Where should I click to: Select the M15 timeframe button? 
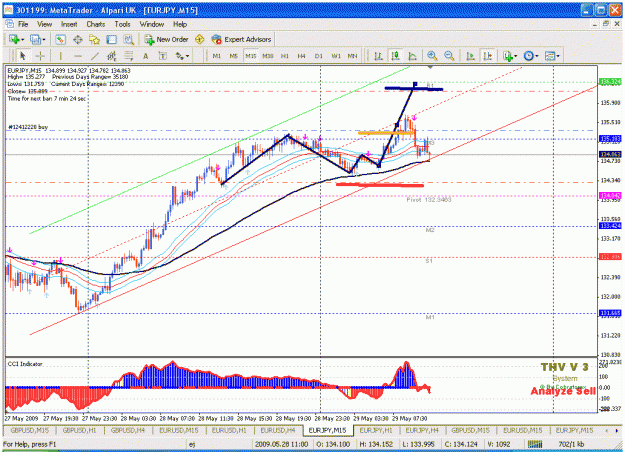251,56
